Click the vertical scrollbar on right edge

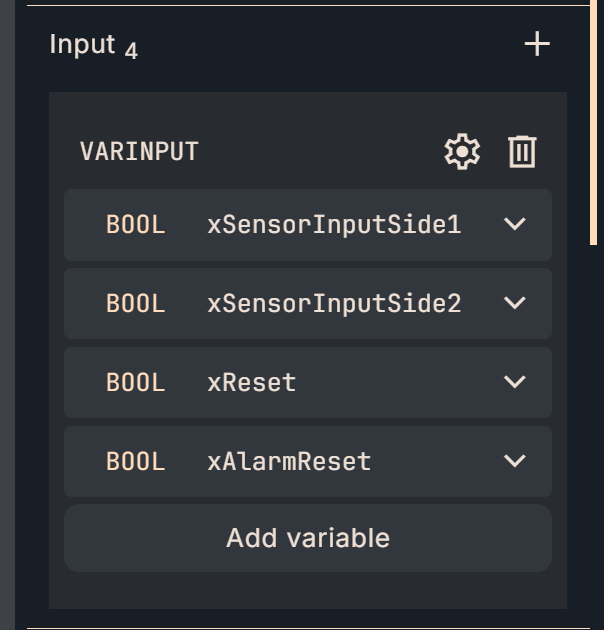[x=595, y=125]
